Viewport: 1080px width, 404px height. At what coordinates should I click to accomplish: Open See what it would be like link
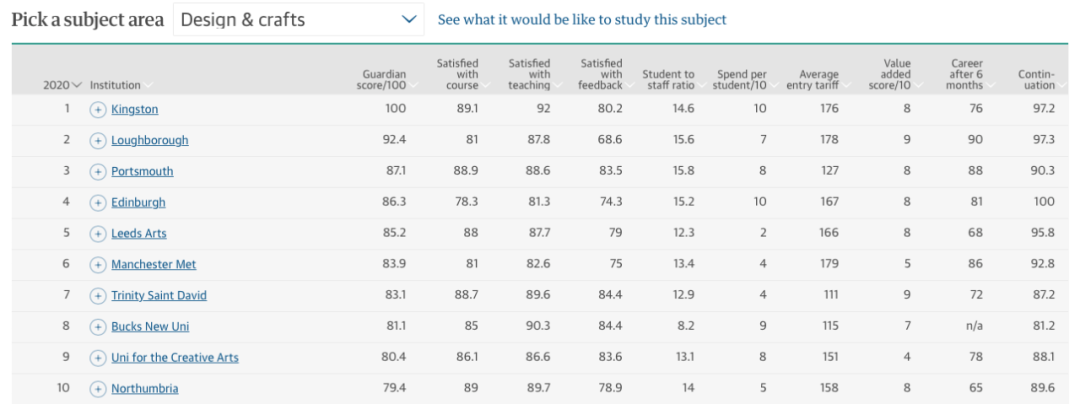click(582, 20)
